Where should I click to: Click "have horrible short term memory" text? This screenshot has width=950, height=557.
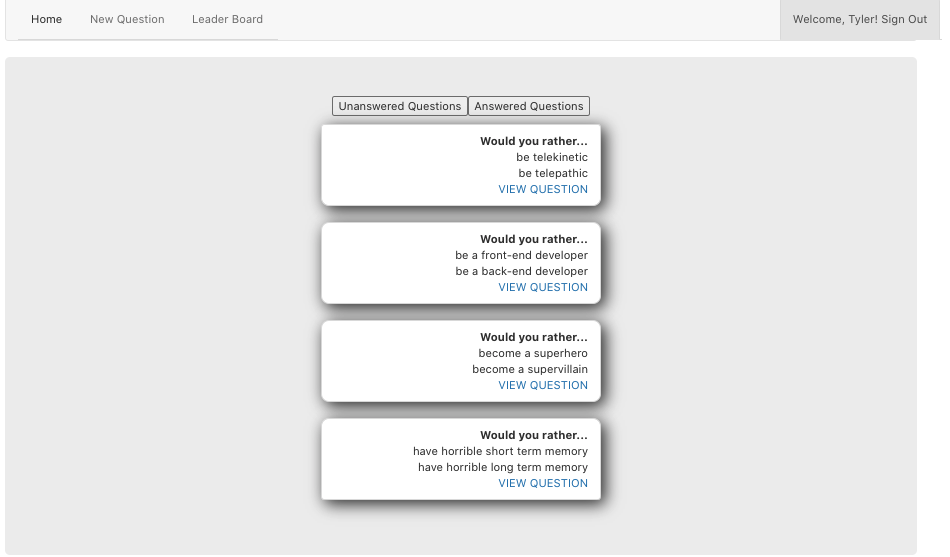pyautogui.click(x=500, y=451)
